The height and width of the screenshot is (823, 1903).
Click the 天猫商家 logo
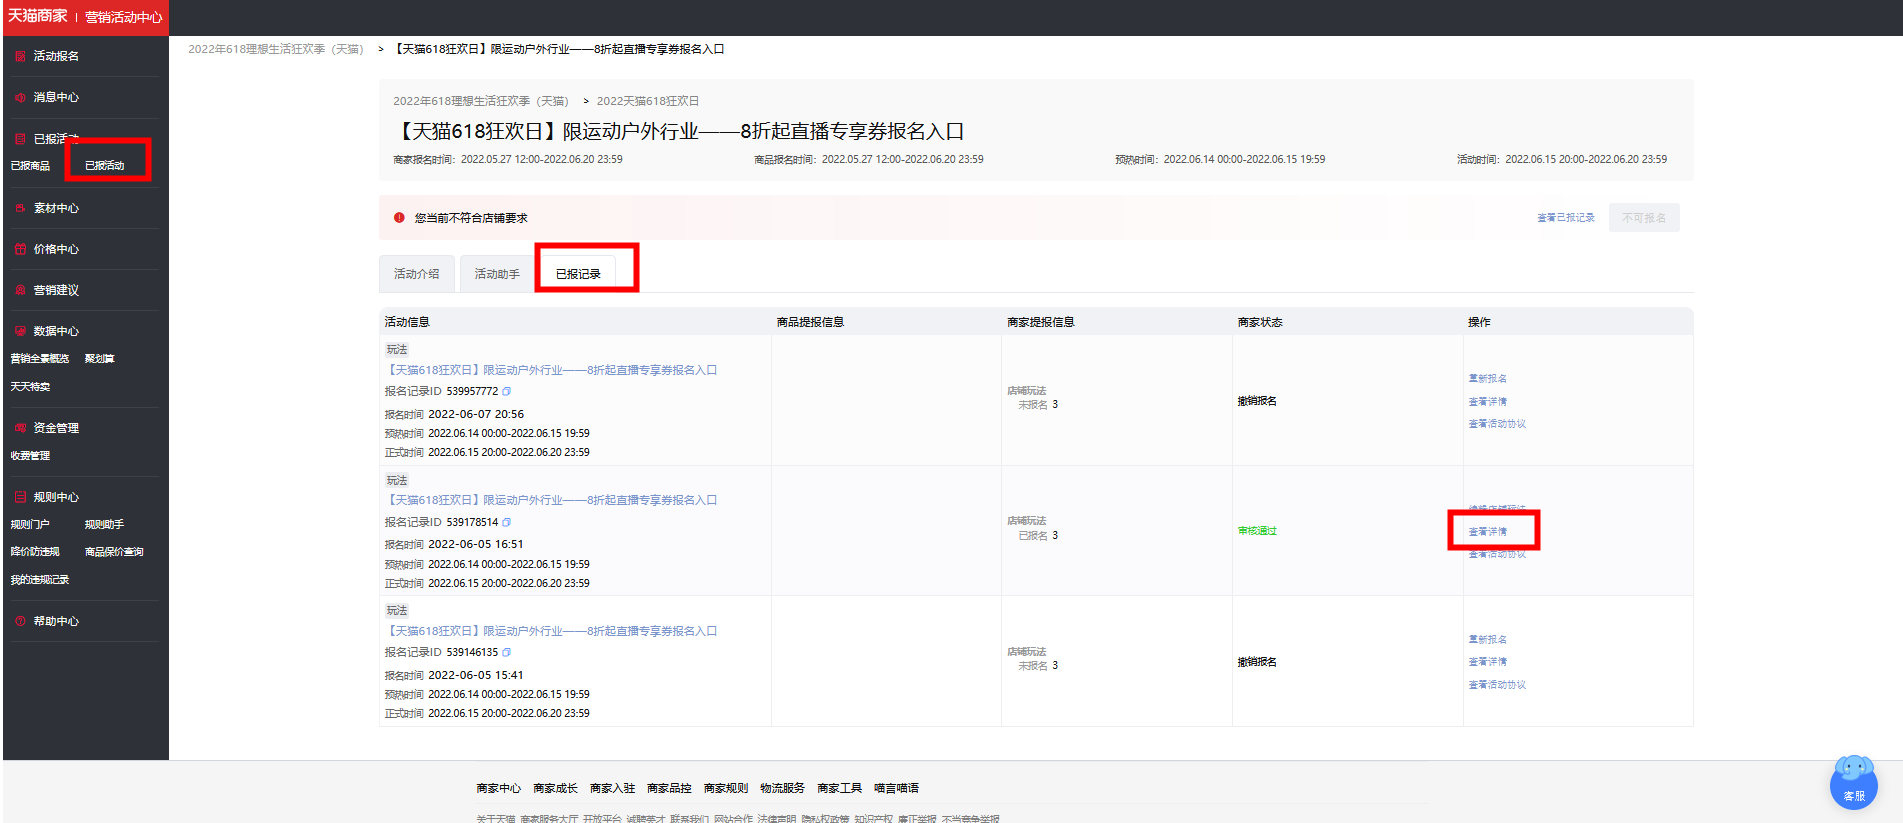point(38,16)
